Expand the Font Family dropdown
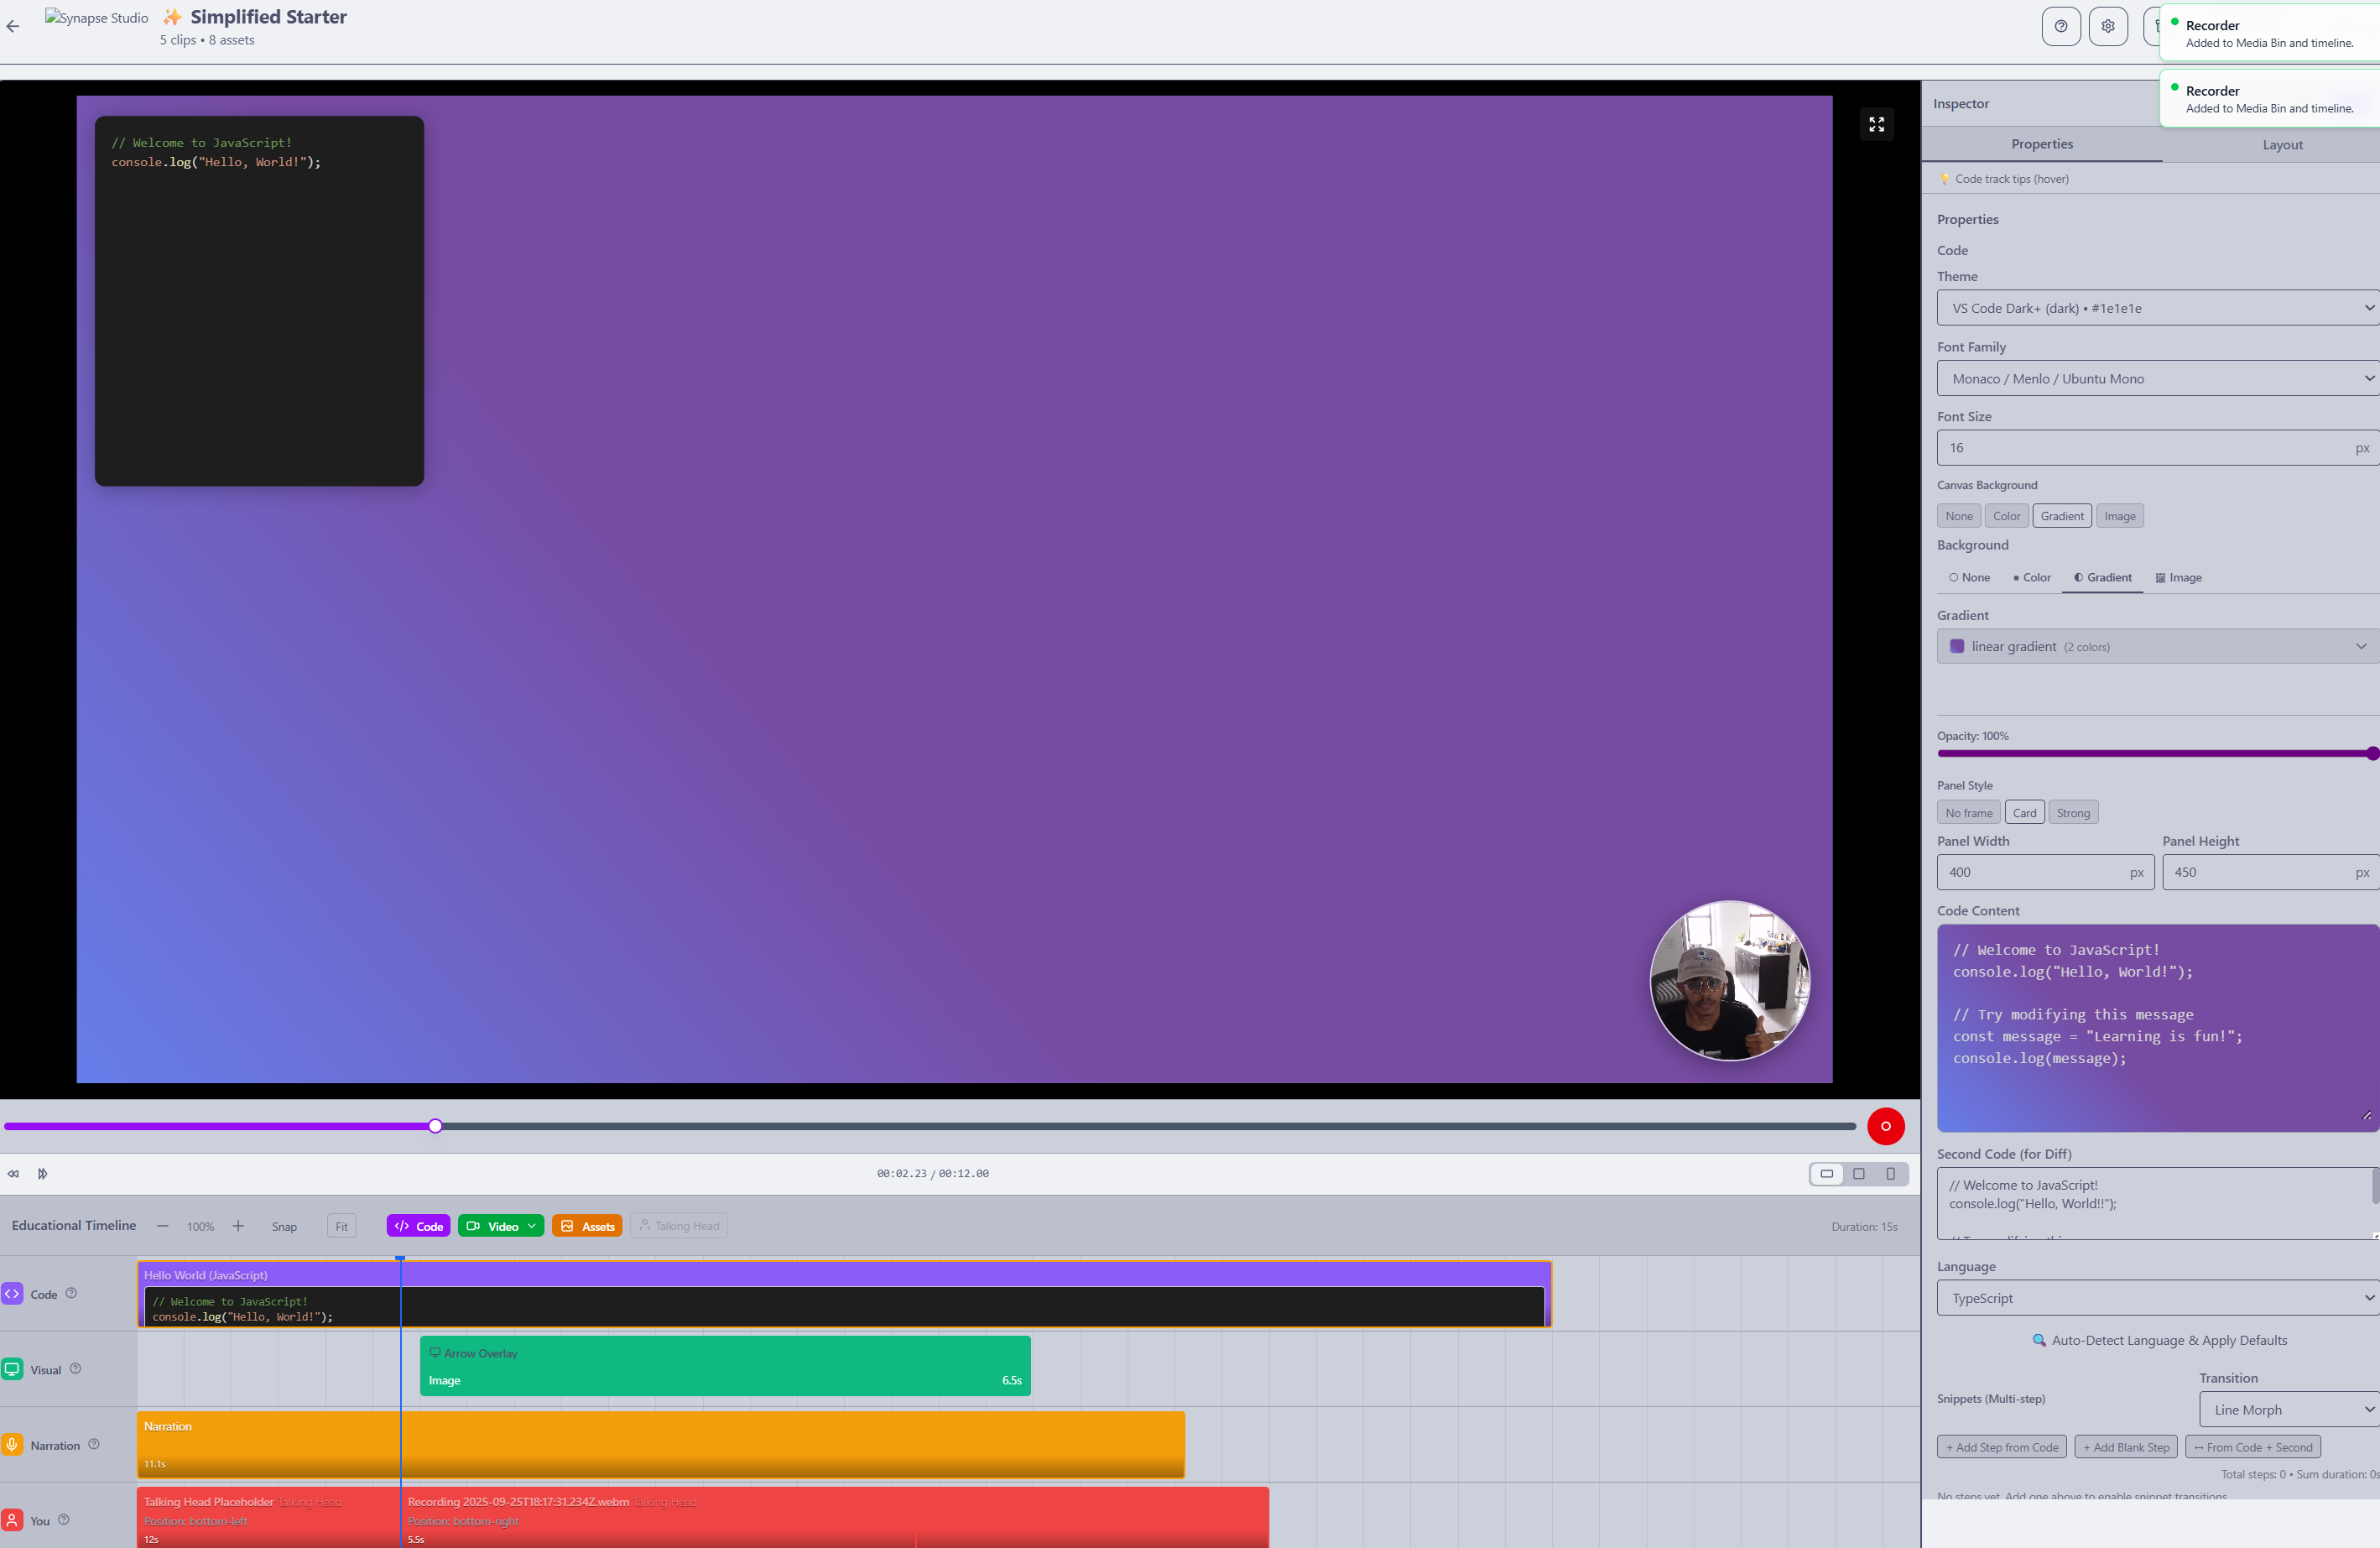2380x1548 pixels. 2156,378
